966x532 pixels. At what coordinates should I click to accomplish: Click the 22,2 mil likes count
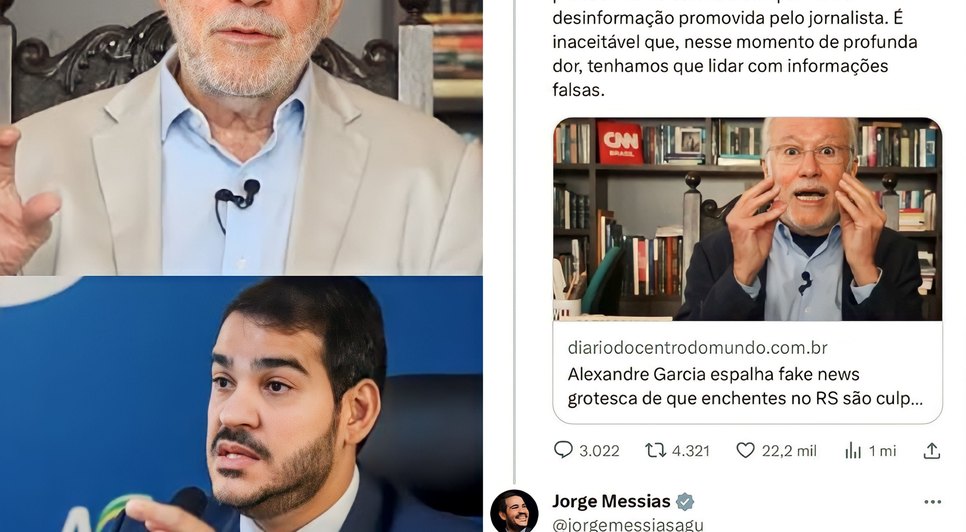click(789, 451)
